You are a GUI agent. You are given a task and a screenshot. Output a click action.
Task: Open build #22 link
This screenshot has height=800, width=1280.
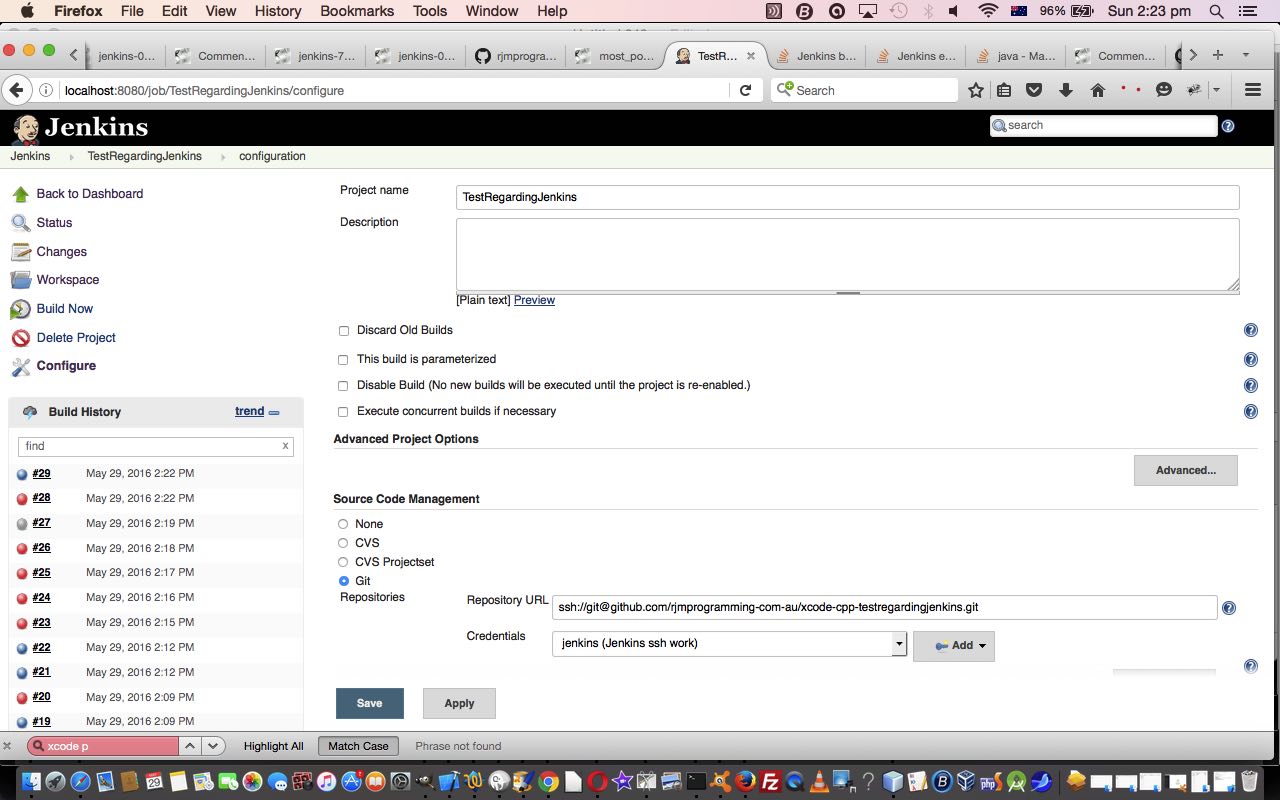(41, 648)
